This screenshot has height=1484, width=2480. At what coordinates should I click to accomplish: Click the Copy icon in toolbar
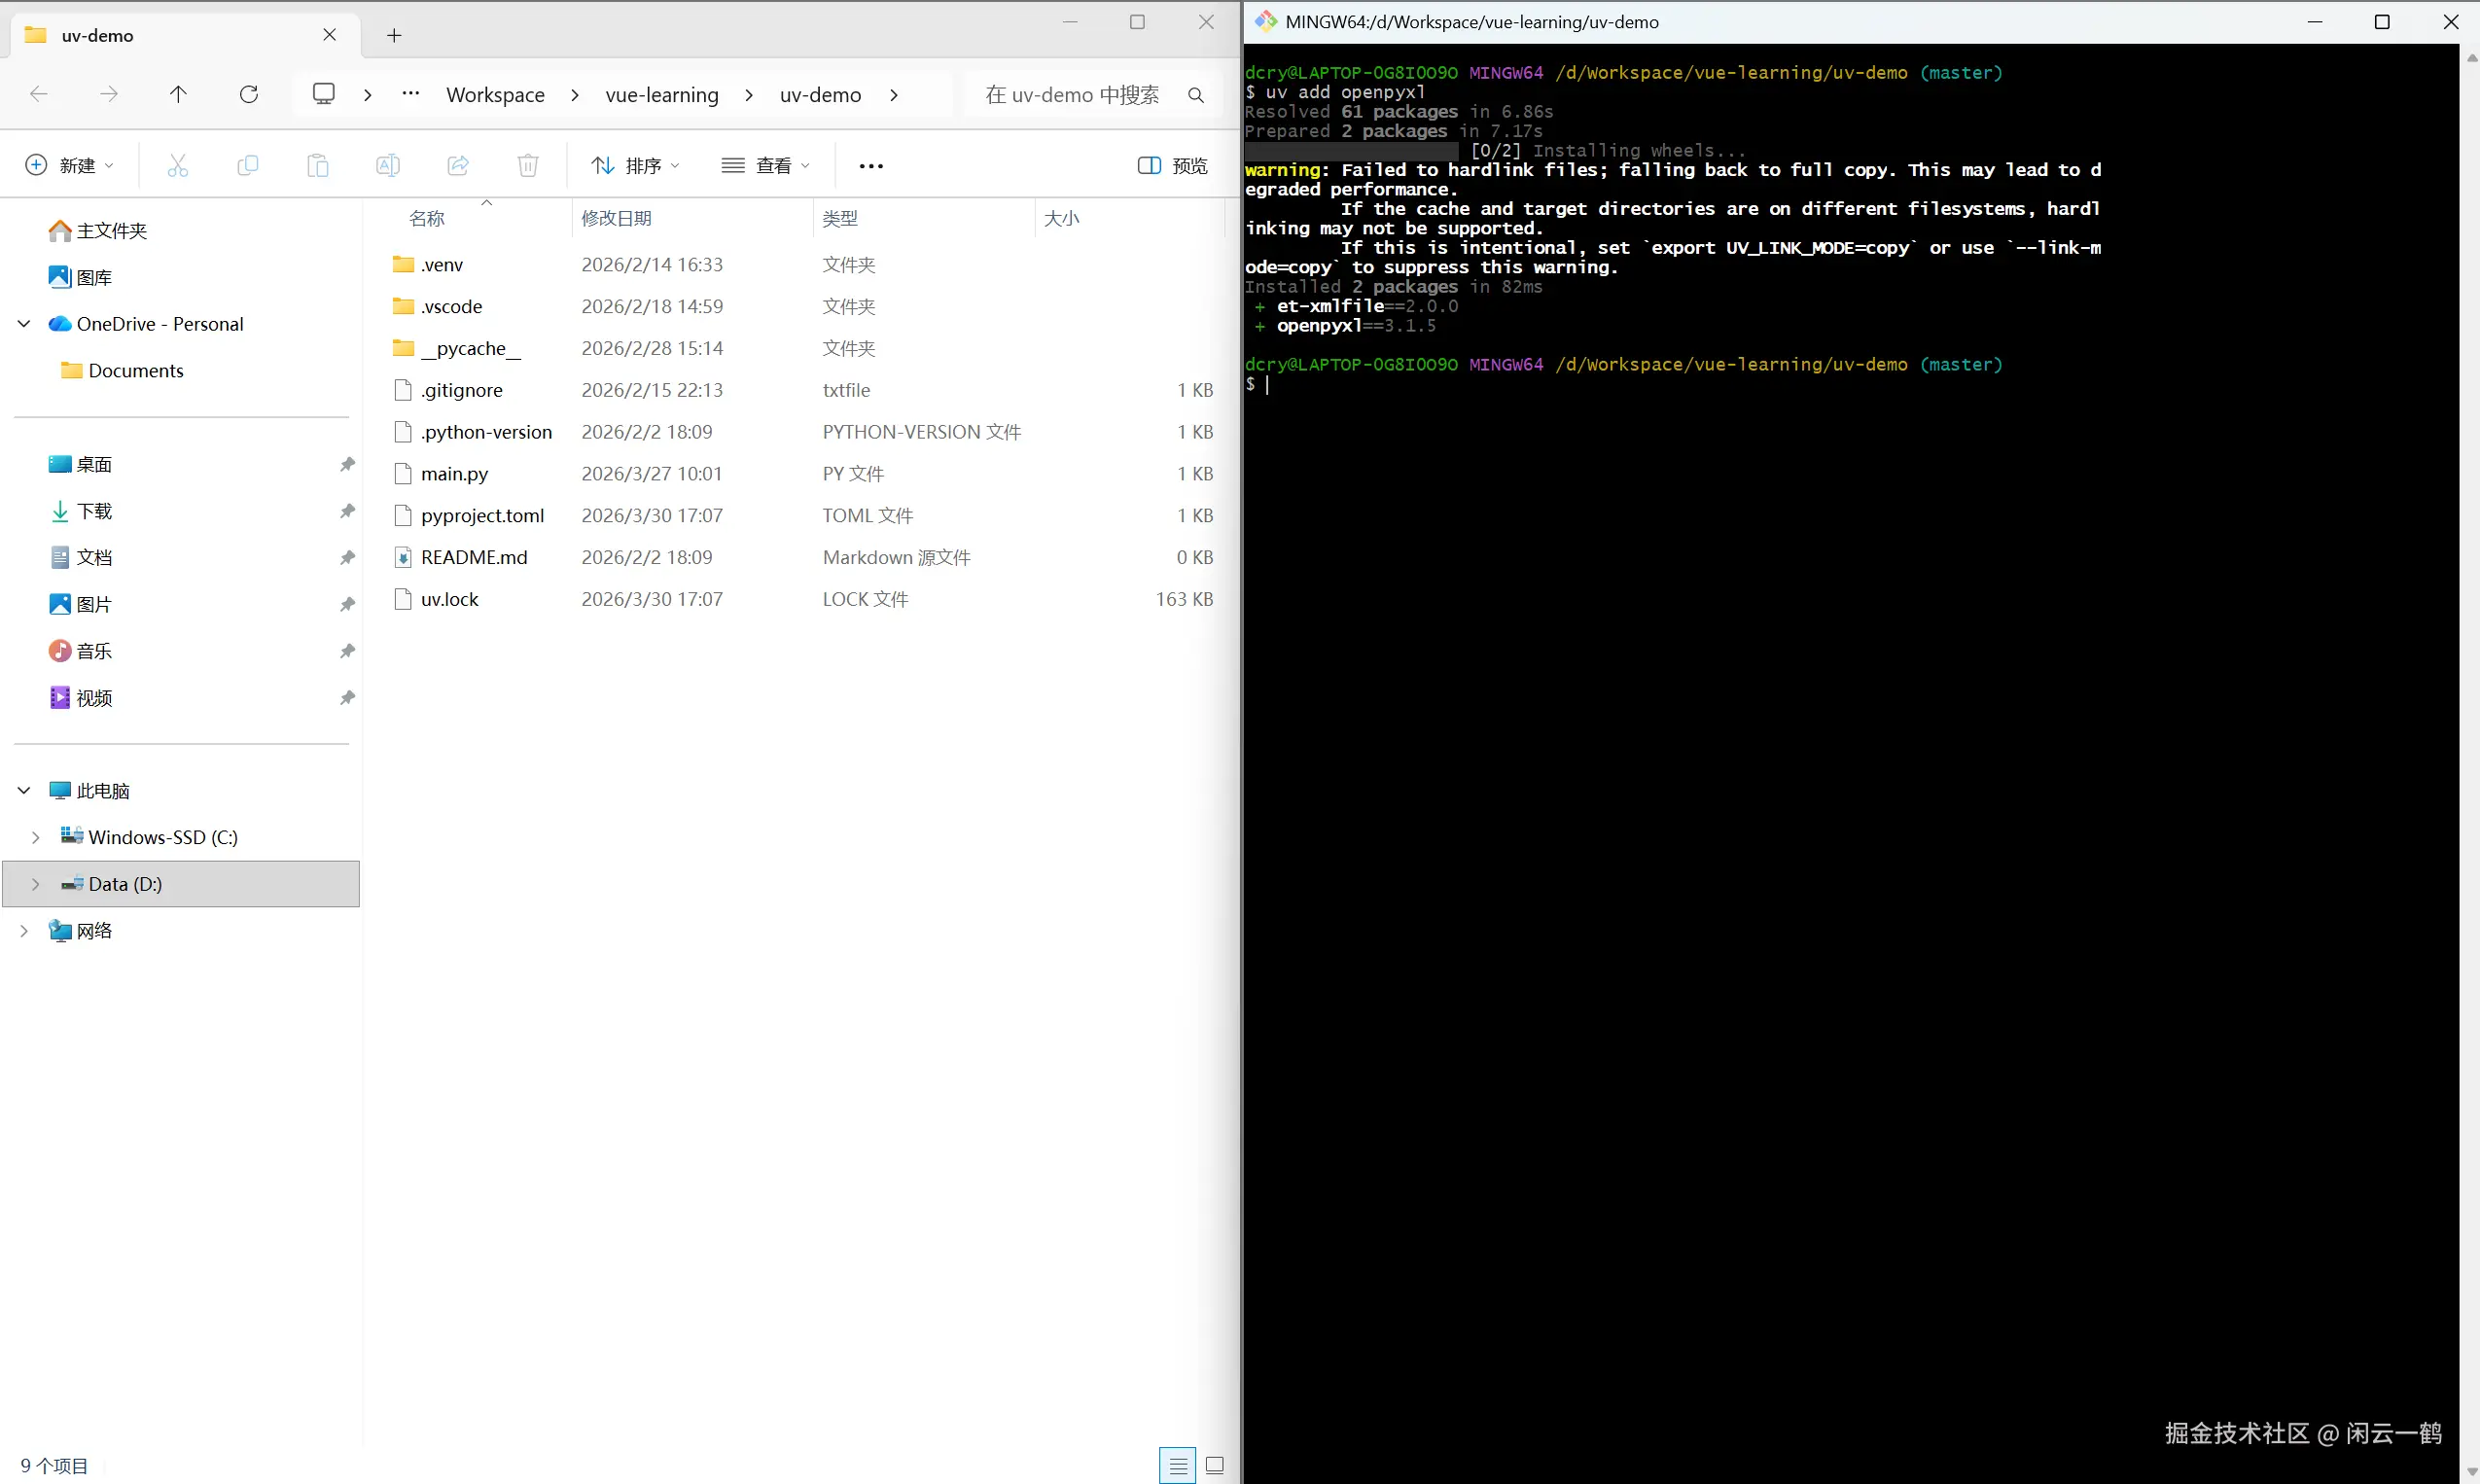(247, 166)
